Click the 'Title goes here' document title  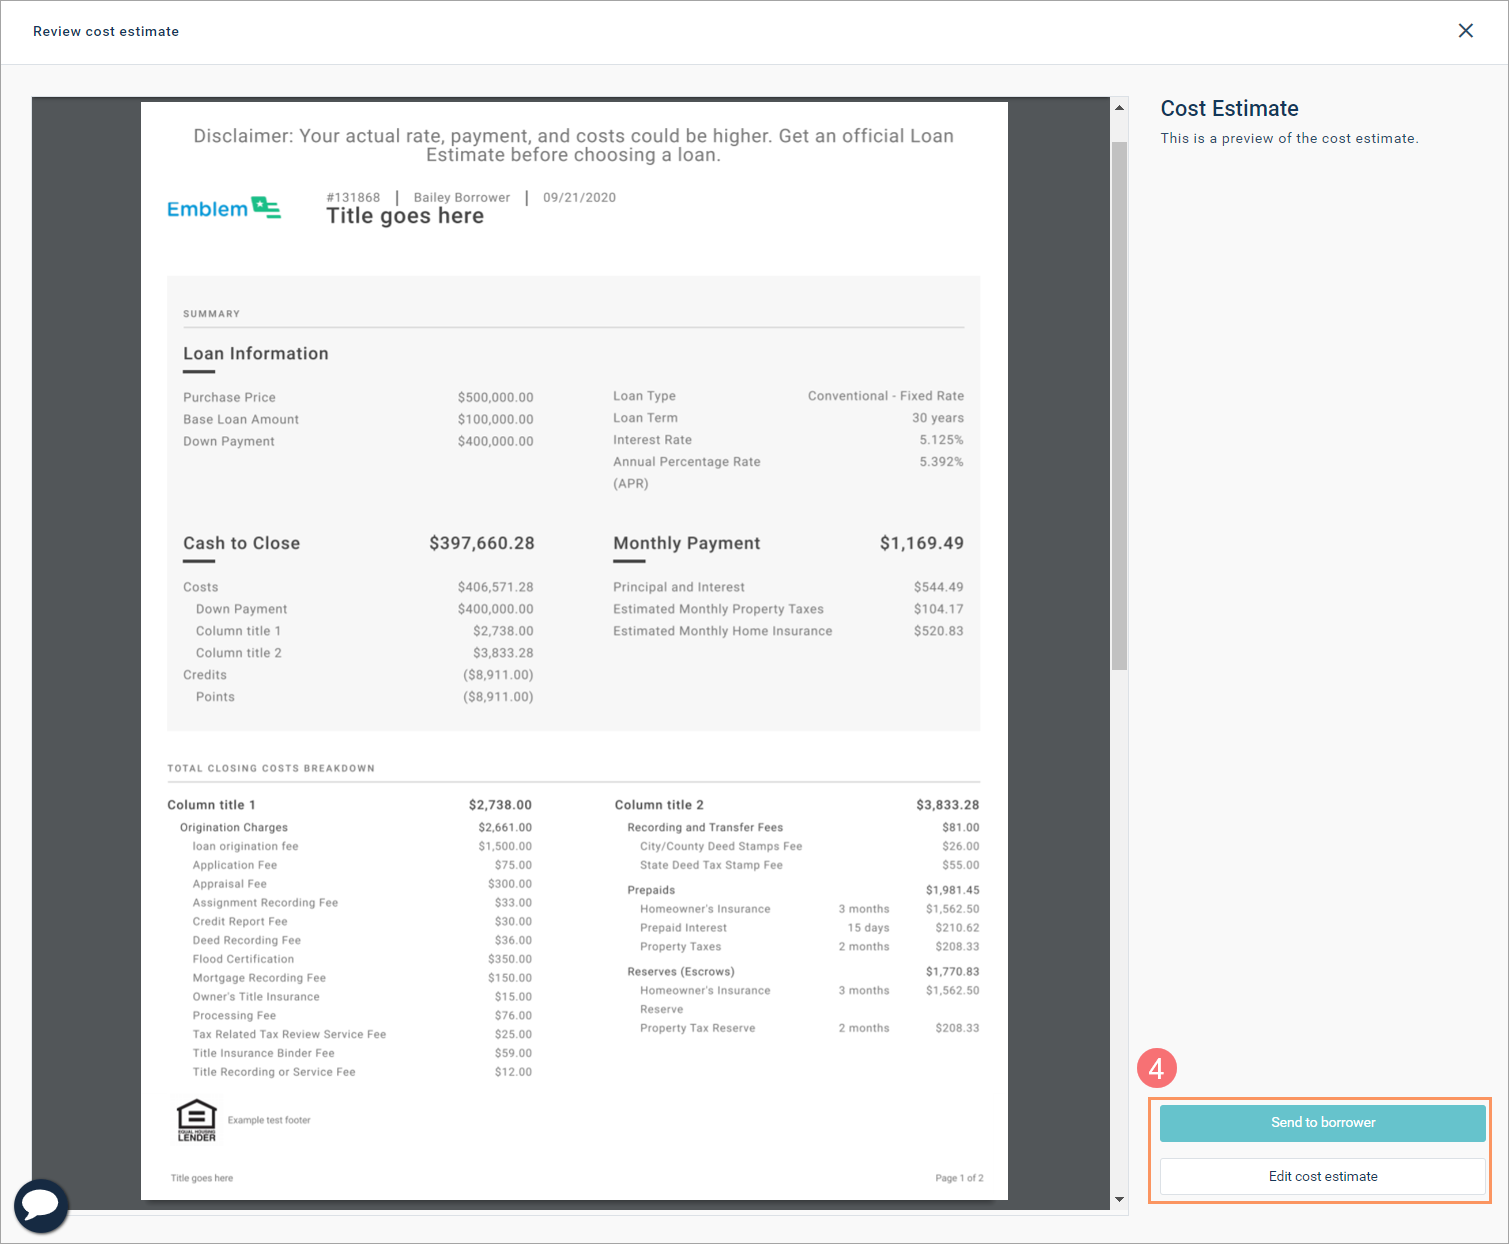click(405, 216)
